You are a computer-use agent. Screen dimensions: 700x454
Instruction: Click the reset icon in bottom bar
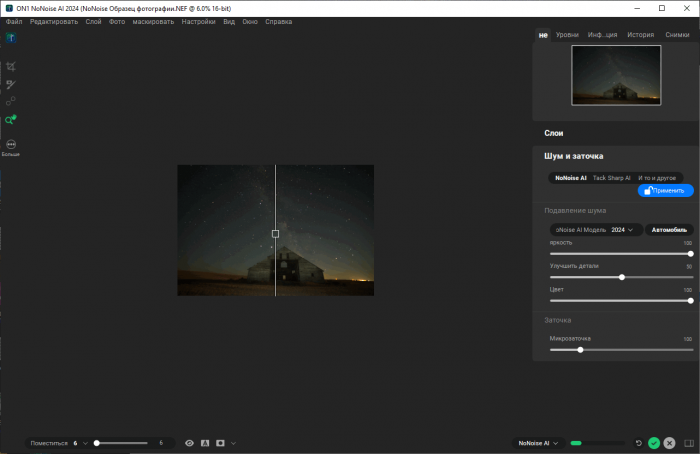(638, 443)
